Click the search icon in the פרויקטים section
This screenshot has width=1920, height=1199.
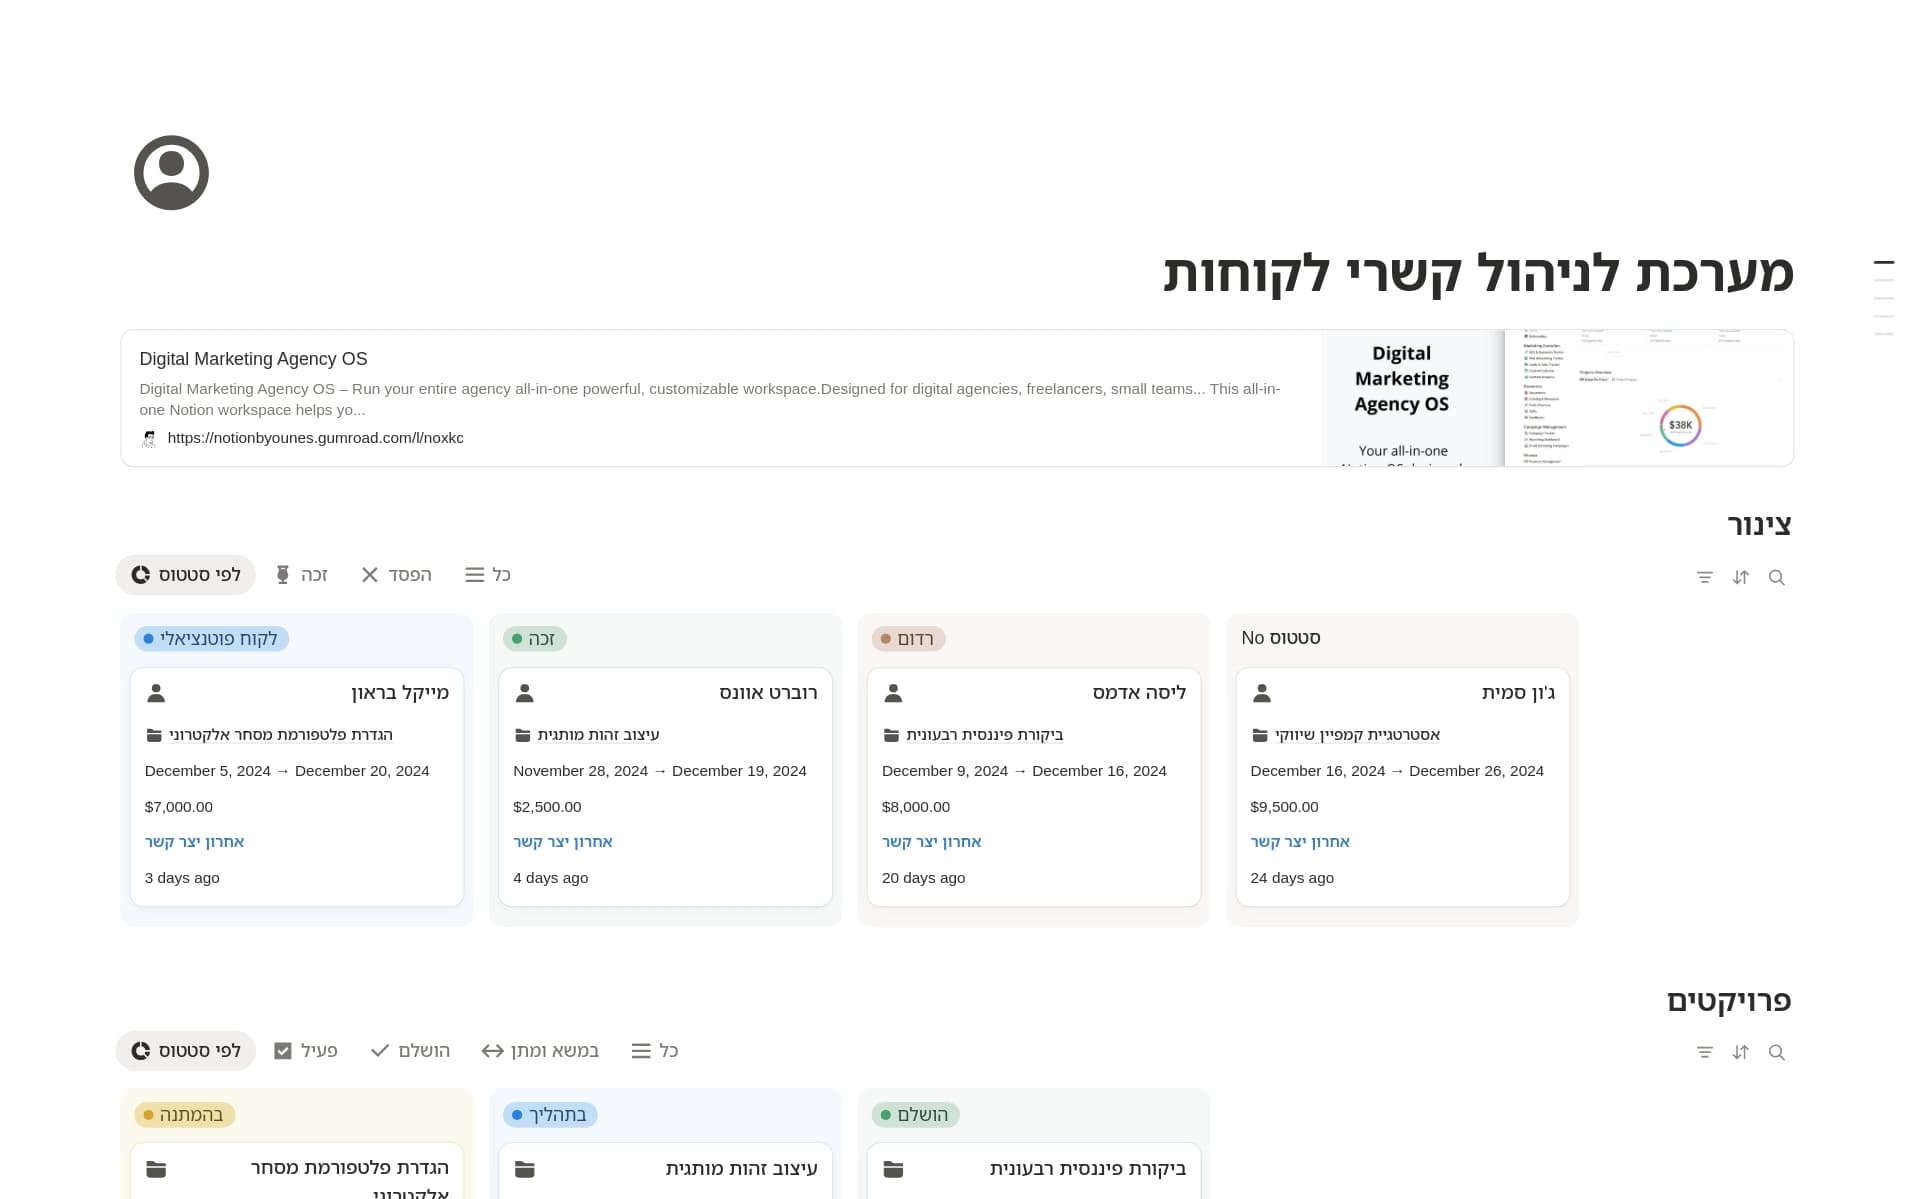pyautogui.click(x=1776, y=1052)
